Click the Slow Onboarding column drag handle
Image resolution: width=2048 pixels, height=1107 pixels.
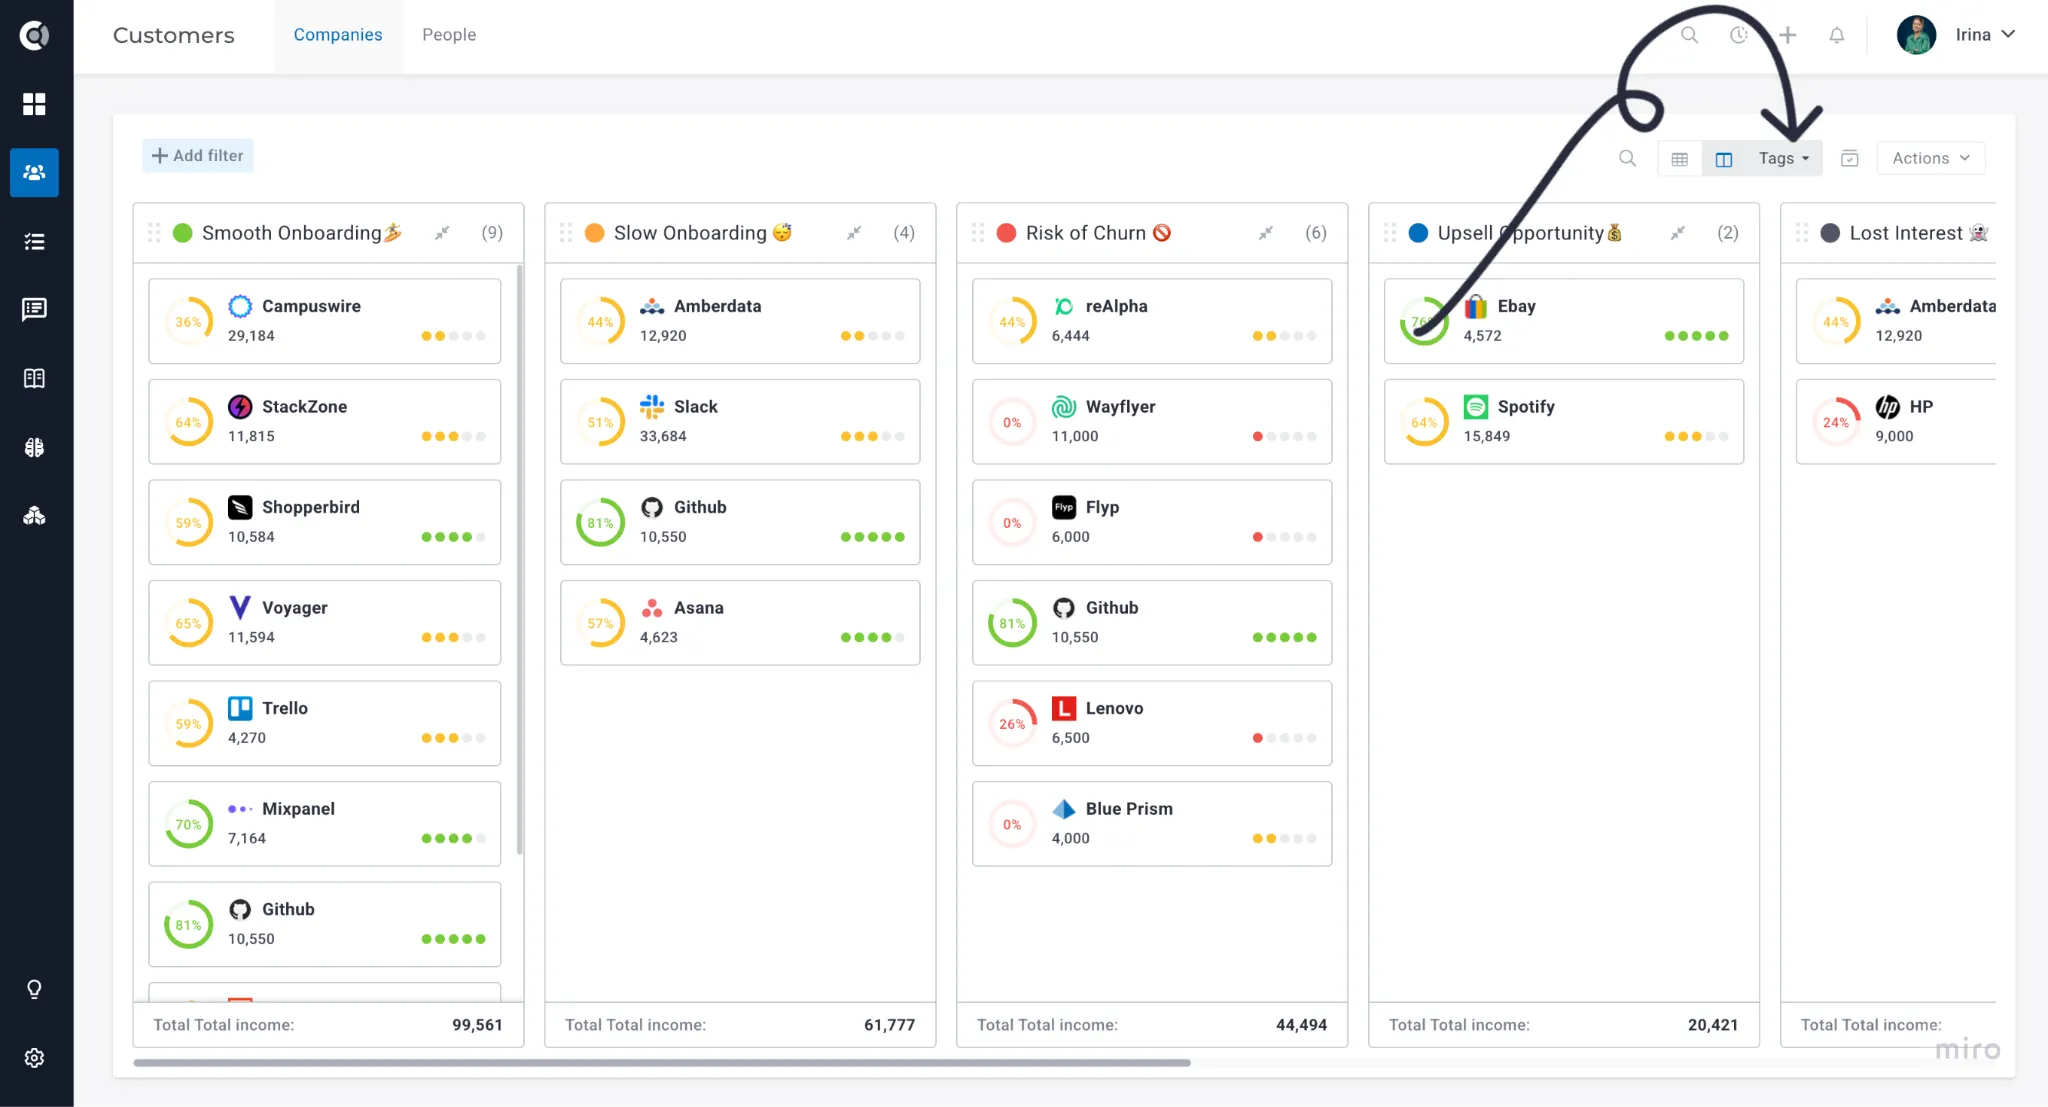point(566,233)
